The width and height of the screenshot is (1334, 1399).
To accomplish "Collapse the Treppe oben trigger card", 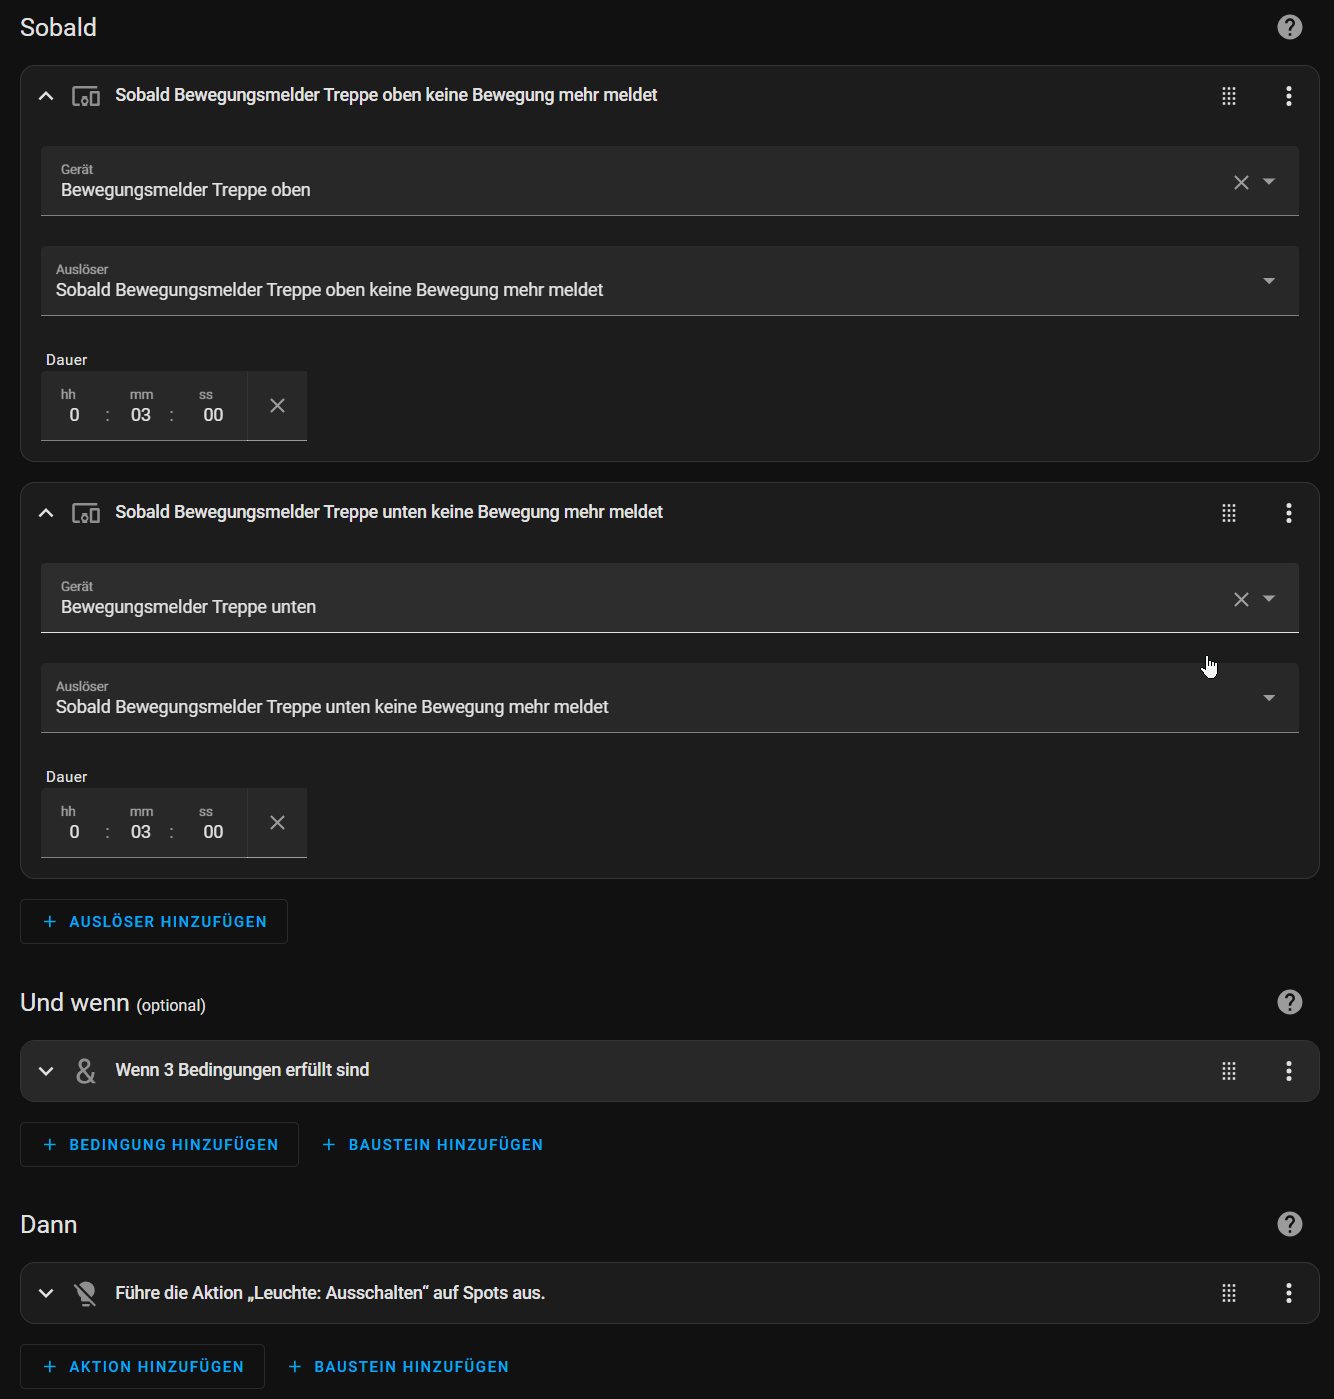I will point(46,96).
